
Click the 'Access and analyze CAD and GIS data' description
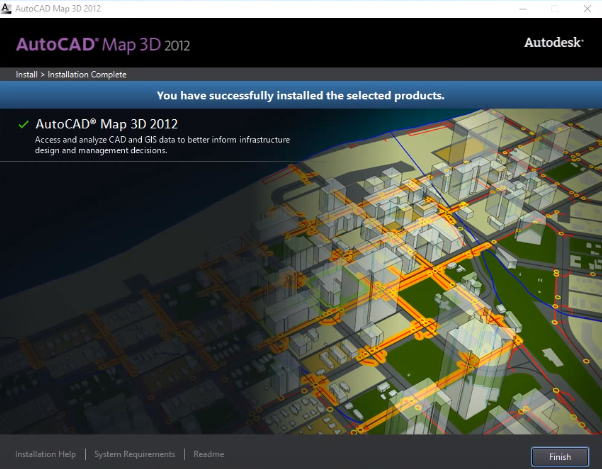[162, 145]
